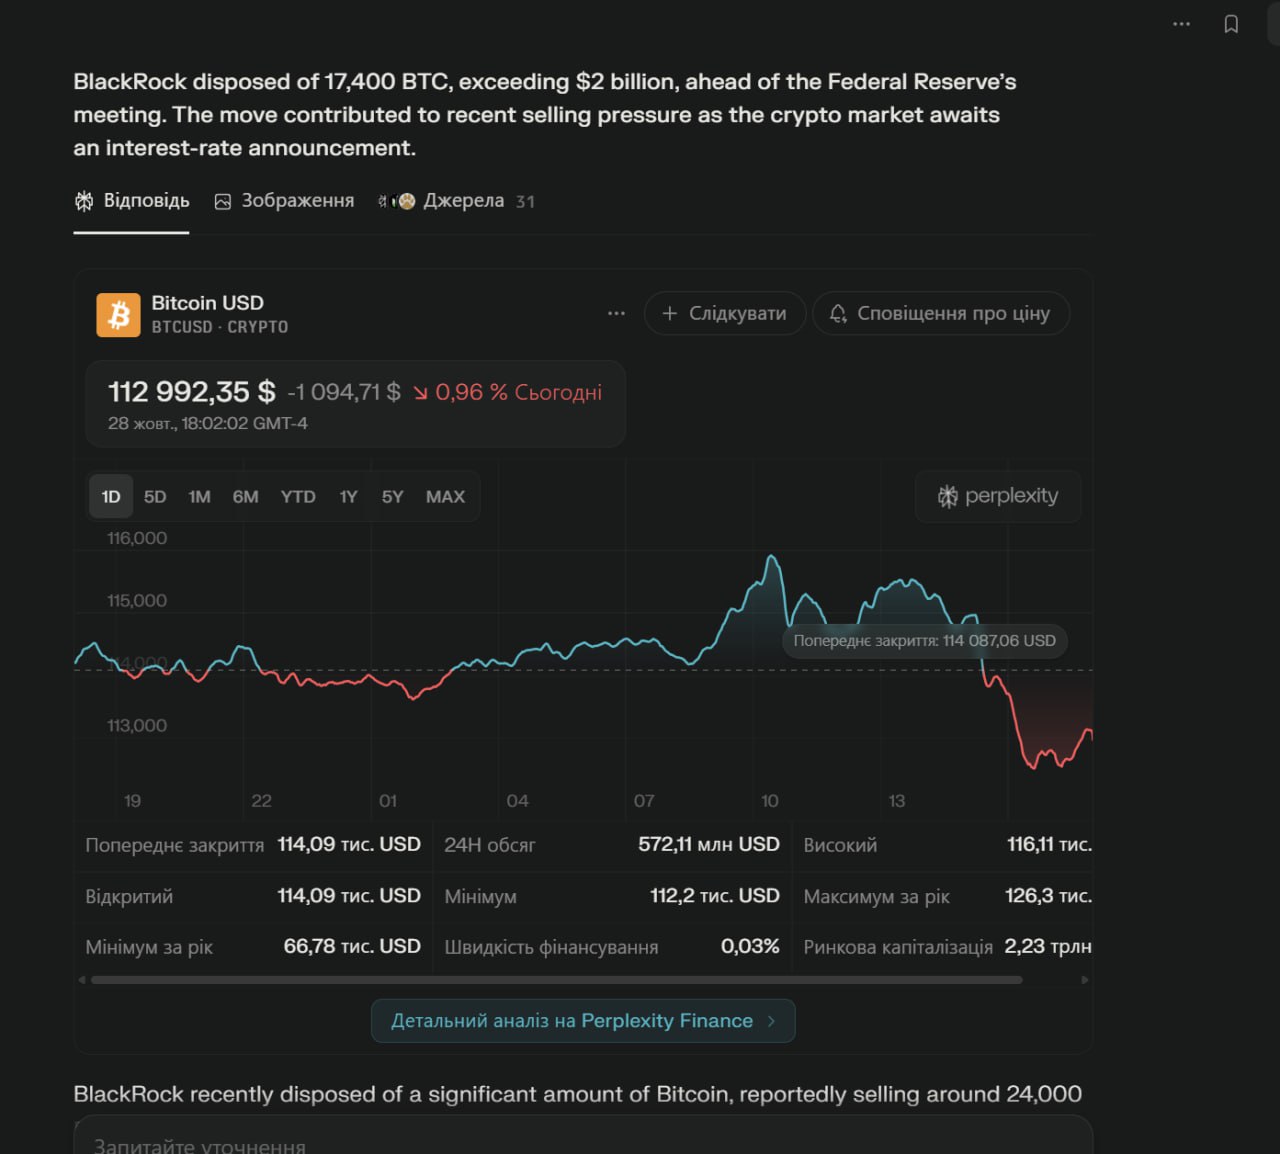Select the 5D chart range
Screen dimensions: 1280x1154
pyautogui.click(x=155, y=497)
